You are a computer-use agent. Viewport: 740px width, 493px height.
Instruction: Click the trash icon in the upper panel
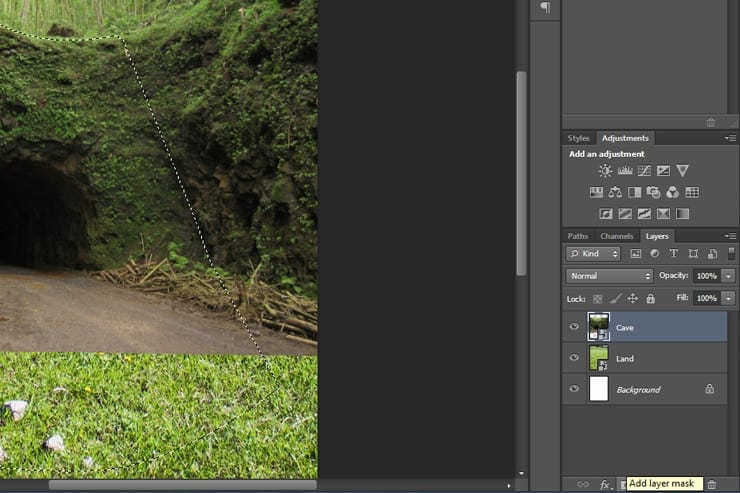click(x=711, y=123)
